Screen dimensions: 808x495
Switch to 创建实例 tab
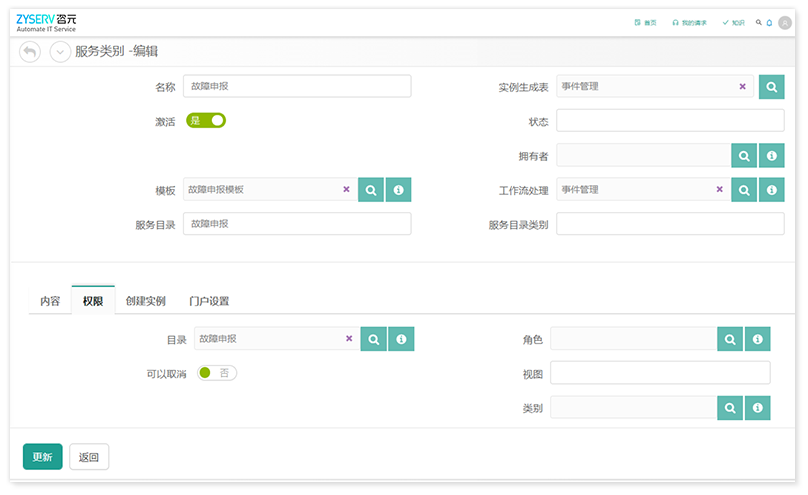146,301
